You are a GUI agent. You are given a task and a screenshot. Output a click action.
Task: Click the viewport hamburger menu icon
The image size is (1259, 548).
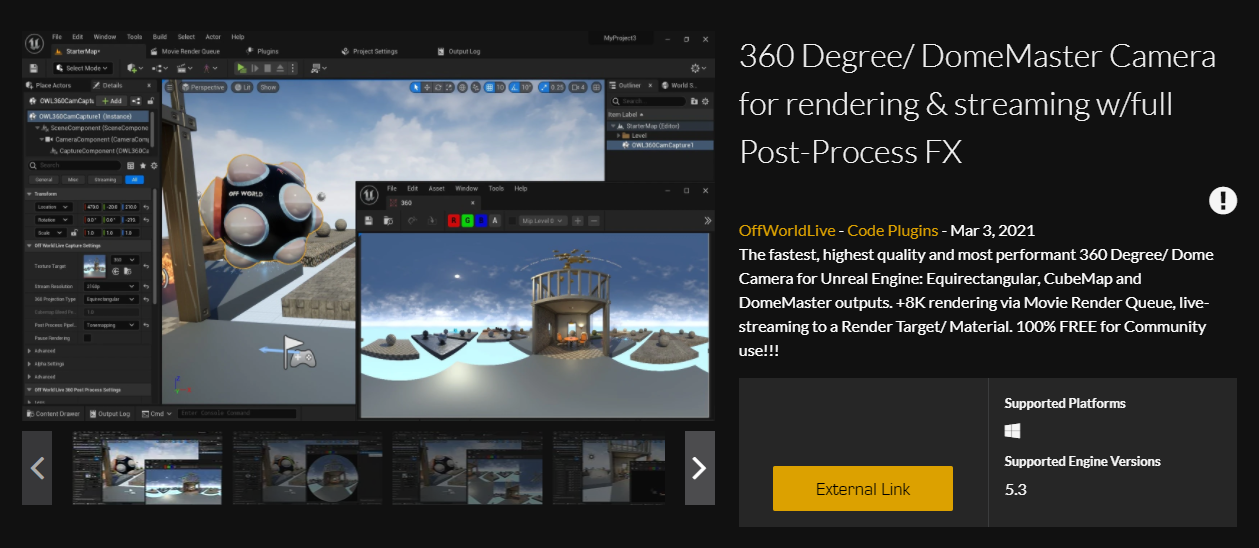(170, 87)
